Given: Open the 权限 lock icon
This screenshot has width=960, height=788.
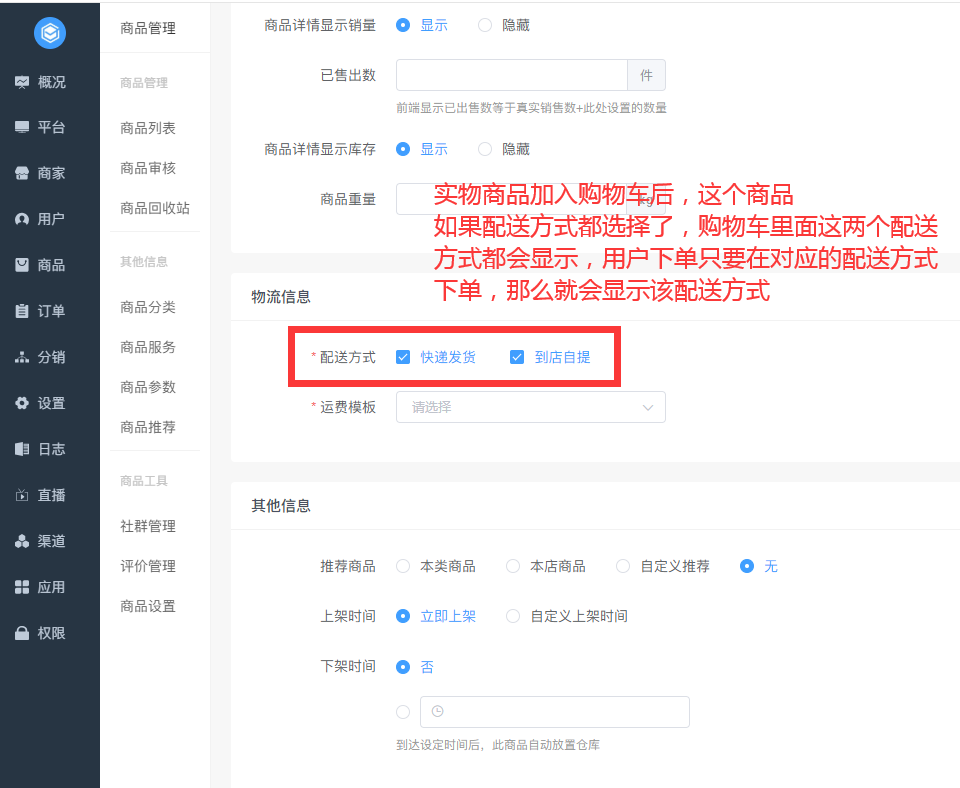Looking at the screenshot, I should click(22, 633).
